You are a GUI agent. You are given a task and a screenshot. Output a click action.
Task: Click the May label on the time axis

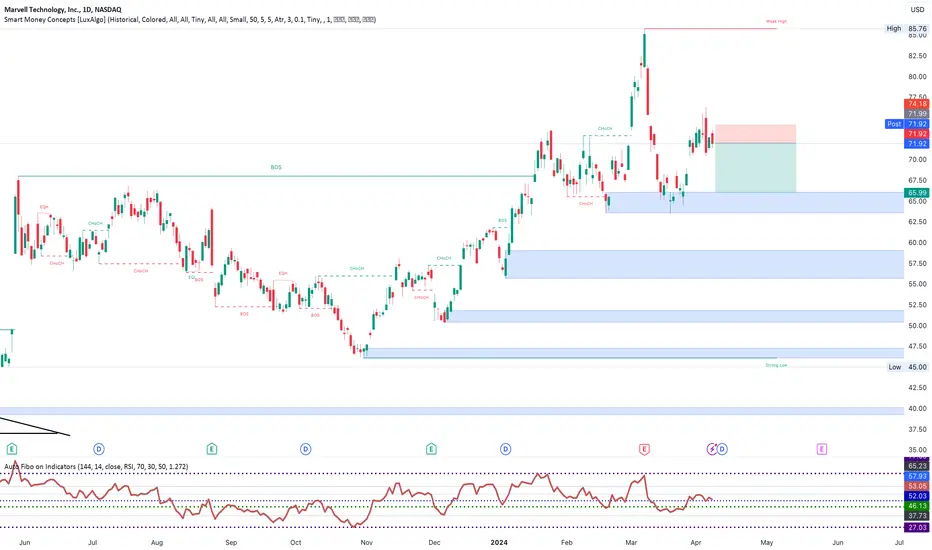click(x=767, y=542)
